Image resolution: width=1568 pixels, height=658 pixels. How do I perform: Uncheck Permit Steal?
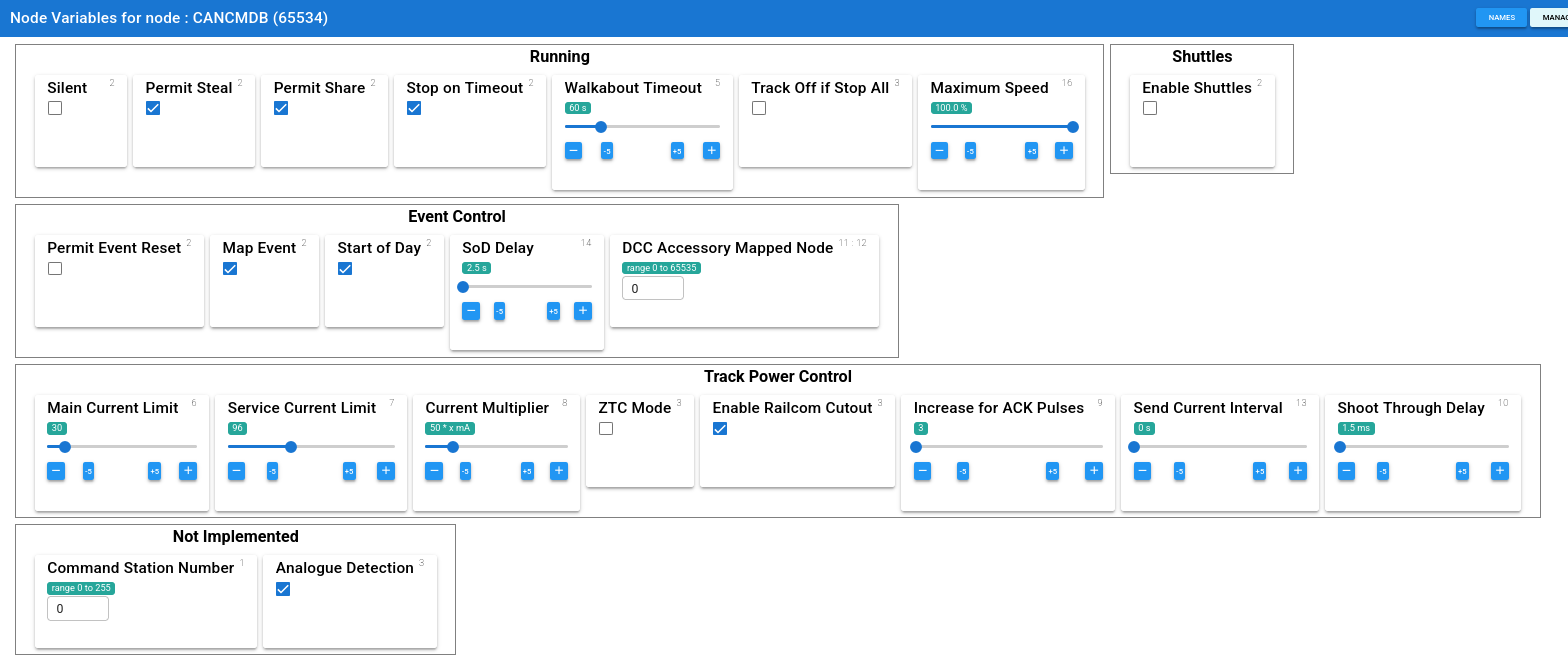[x=153, y=108]
